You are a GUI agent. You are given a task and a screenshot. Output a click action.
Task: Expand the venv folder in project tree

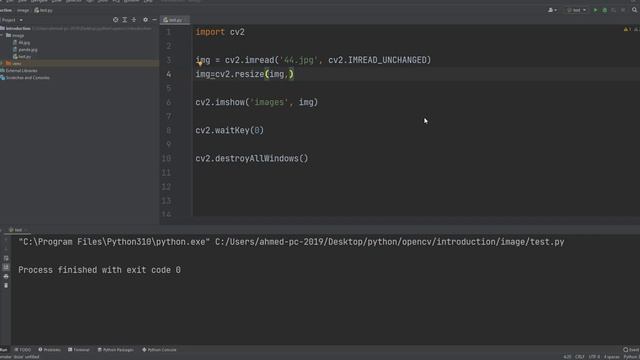(x=2, y=63)
